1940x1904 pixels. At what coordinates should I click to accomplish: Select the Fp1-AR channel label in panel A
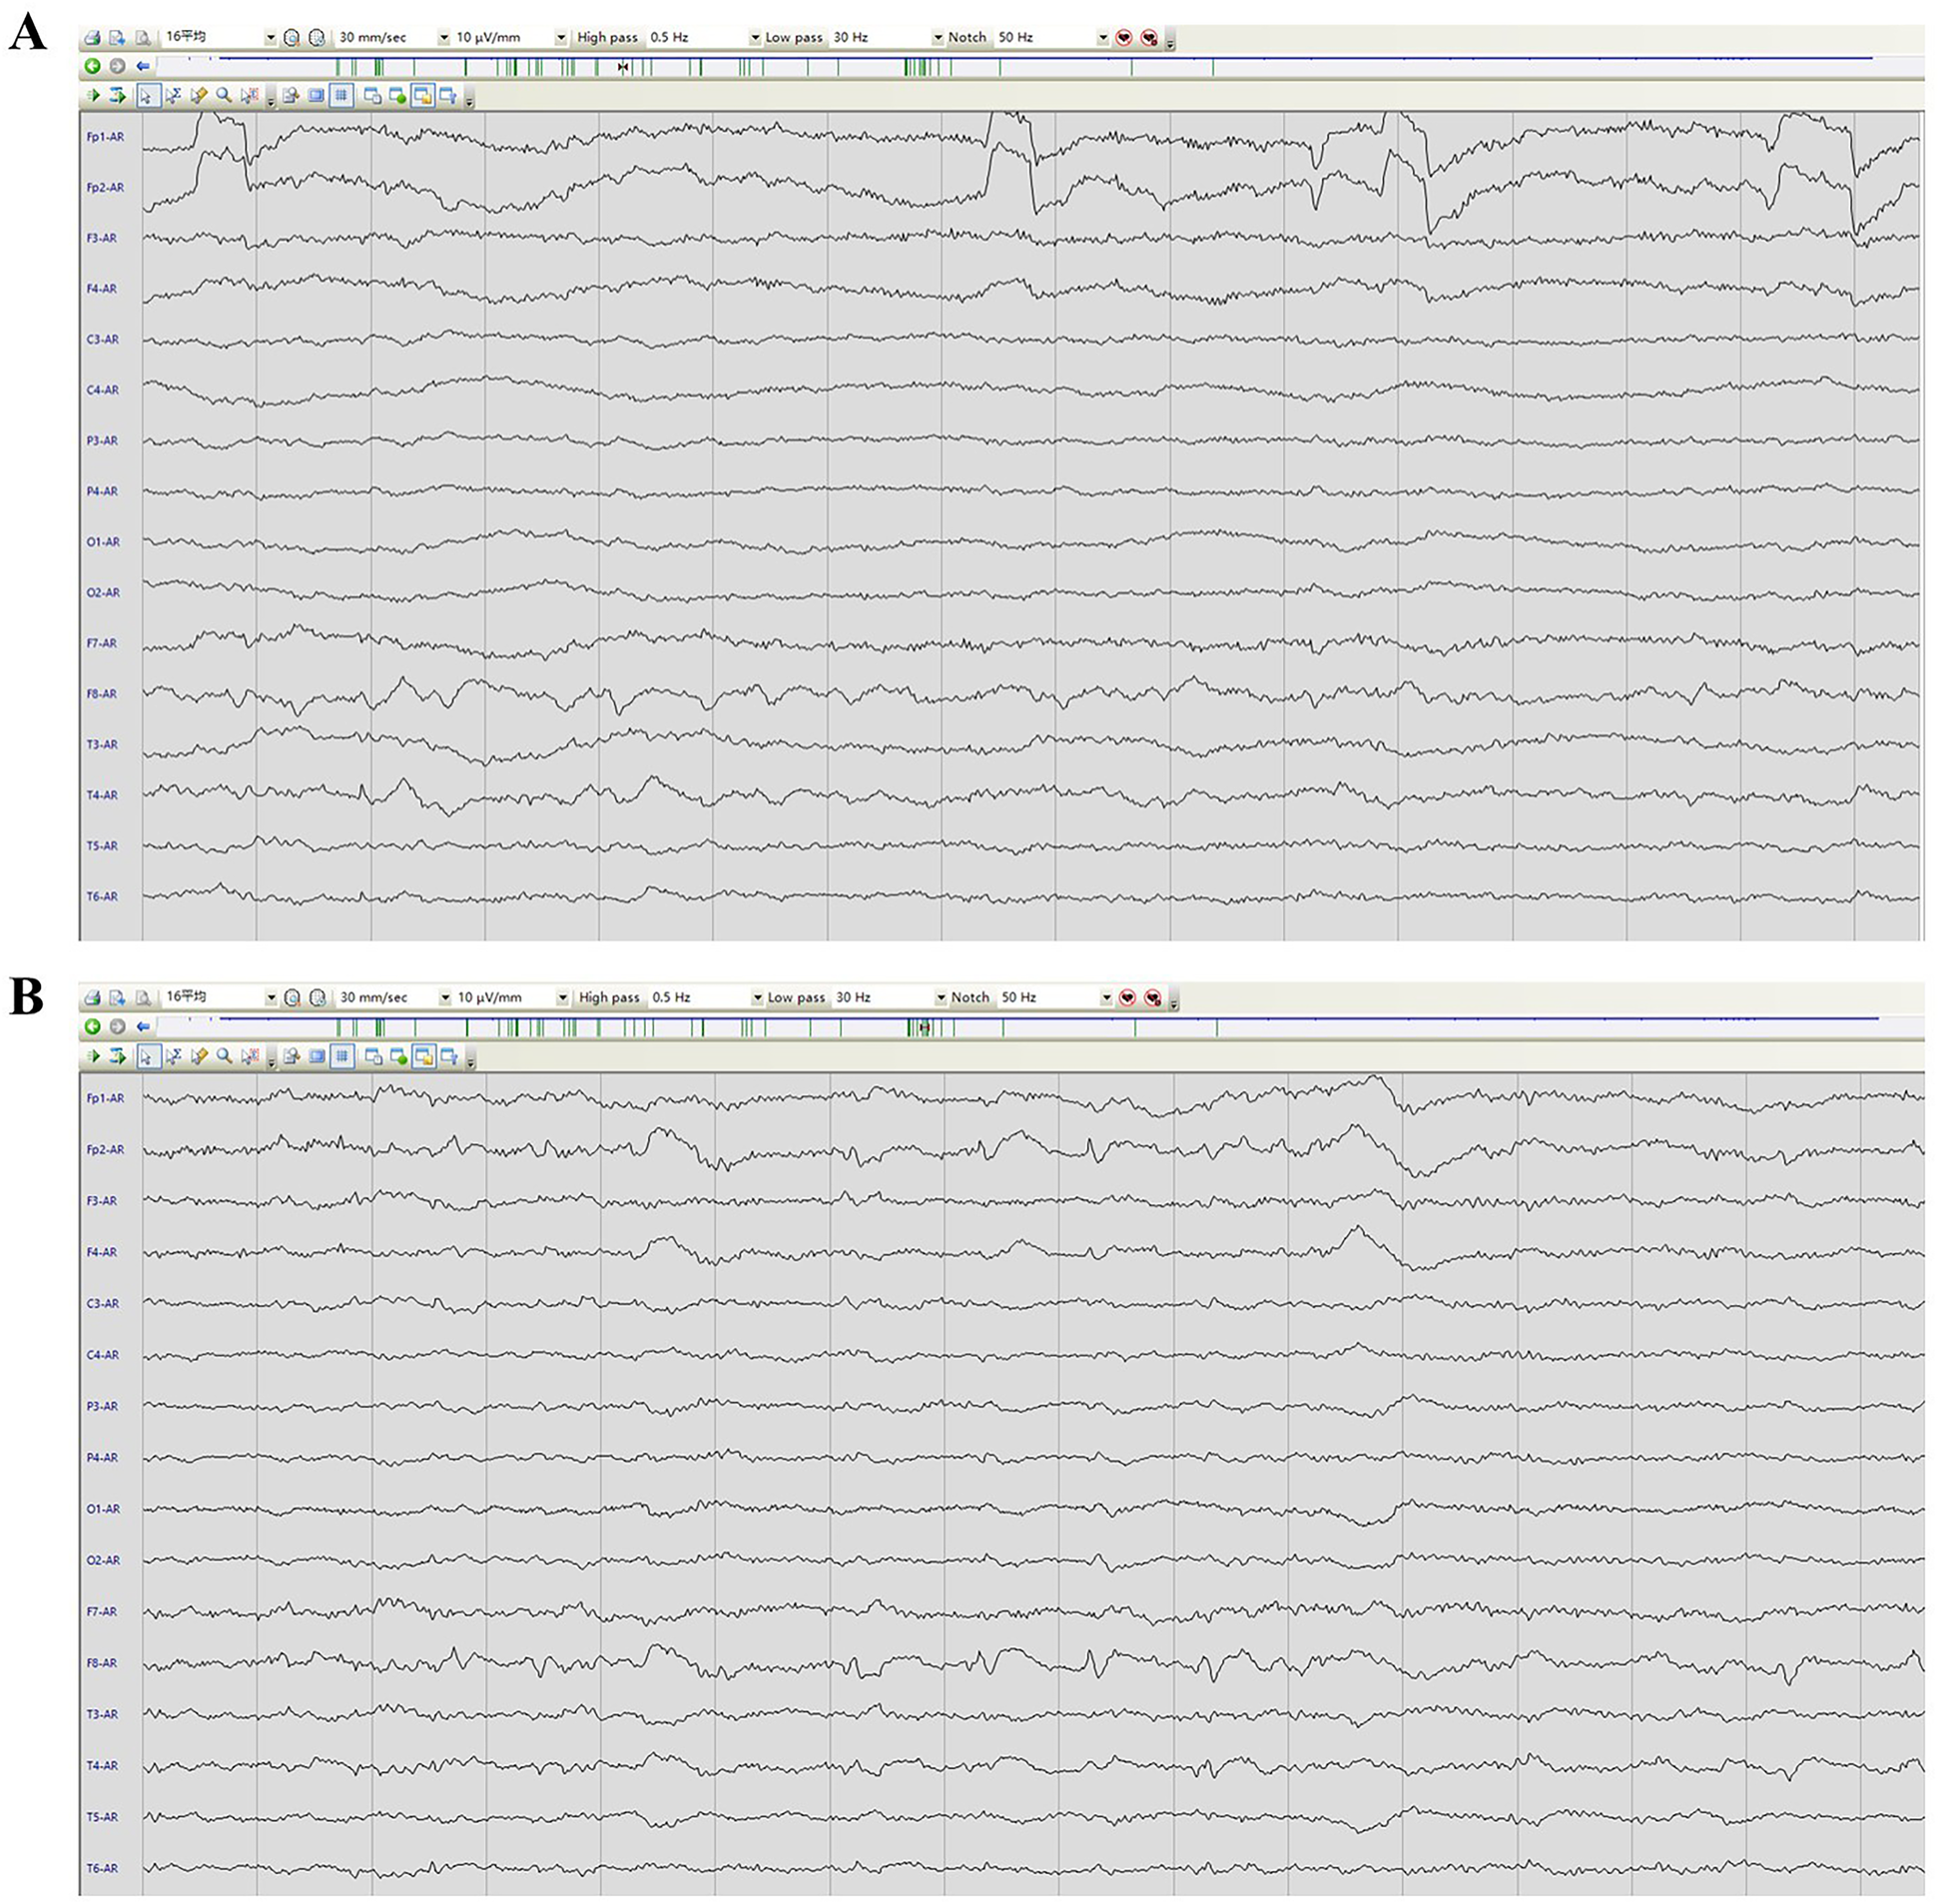click(x=106, y=137)
